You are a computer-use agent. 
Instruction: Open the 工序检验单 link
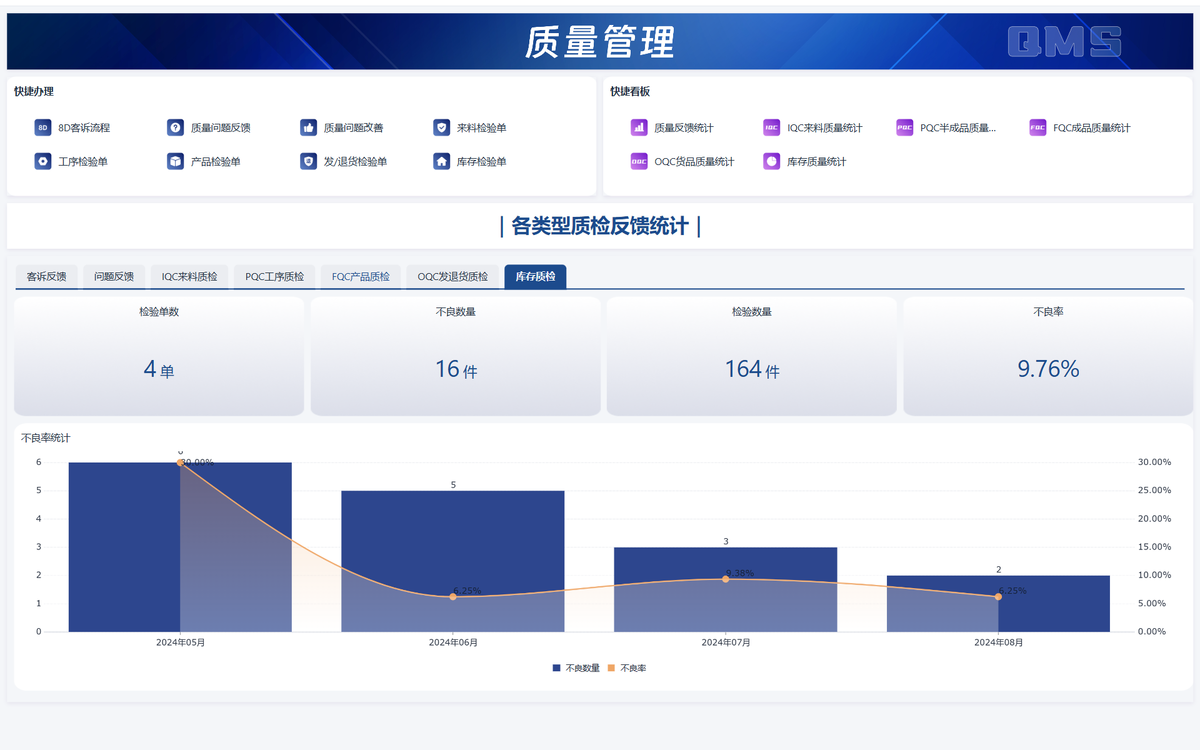point(83,161)
